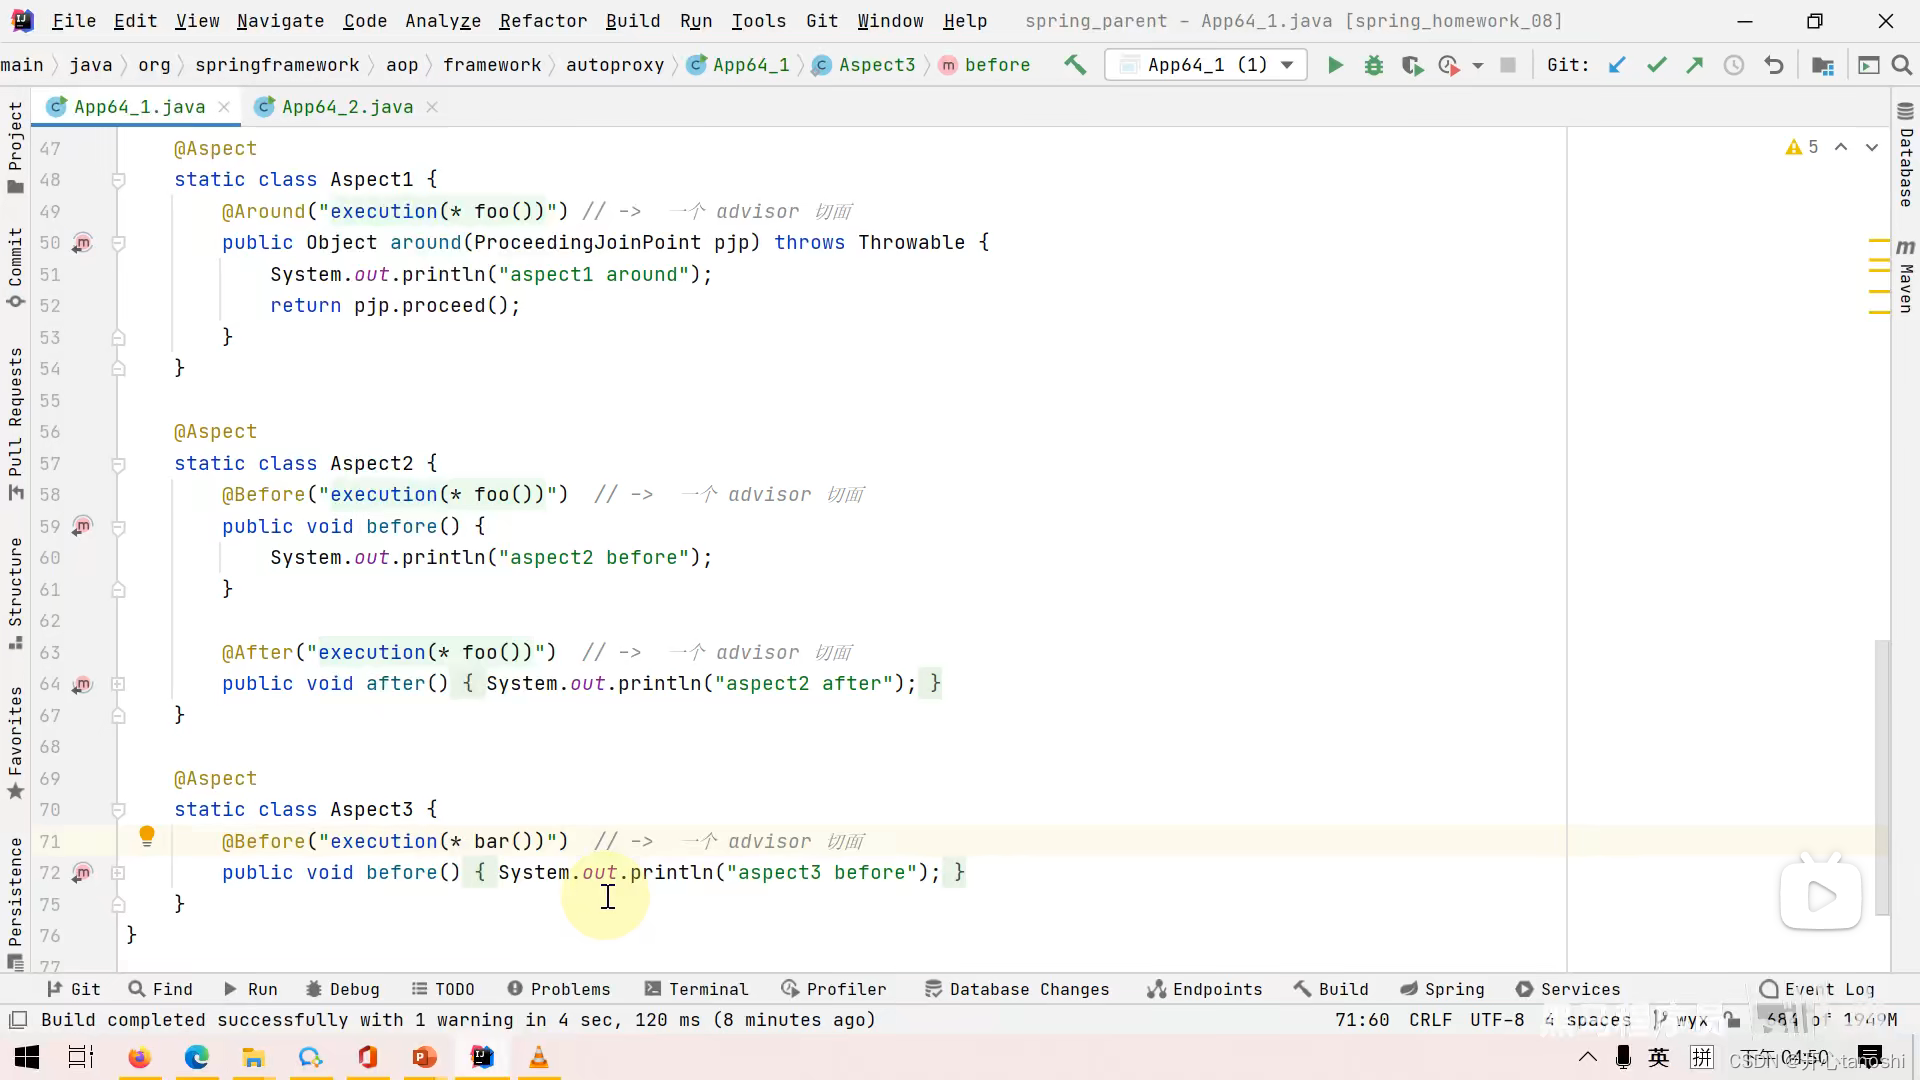Open the Endpoints tool window
The height and width of the screenshot is (1080, 1920).
pyautogui.click(x=1204, y=989)
